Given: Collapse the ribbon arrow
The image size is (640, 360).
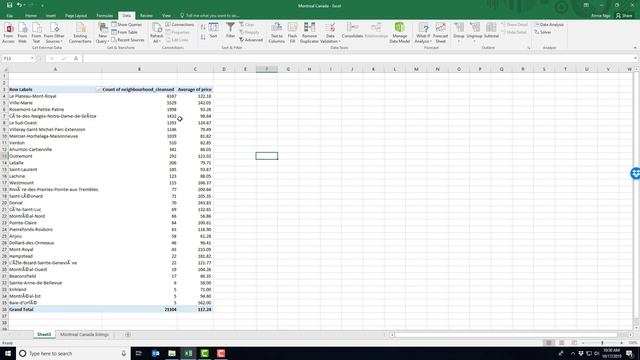Looking at the screenshot, I should coord(635,48).
